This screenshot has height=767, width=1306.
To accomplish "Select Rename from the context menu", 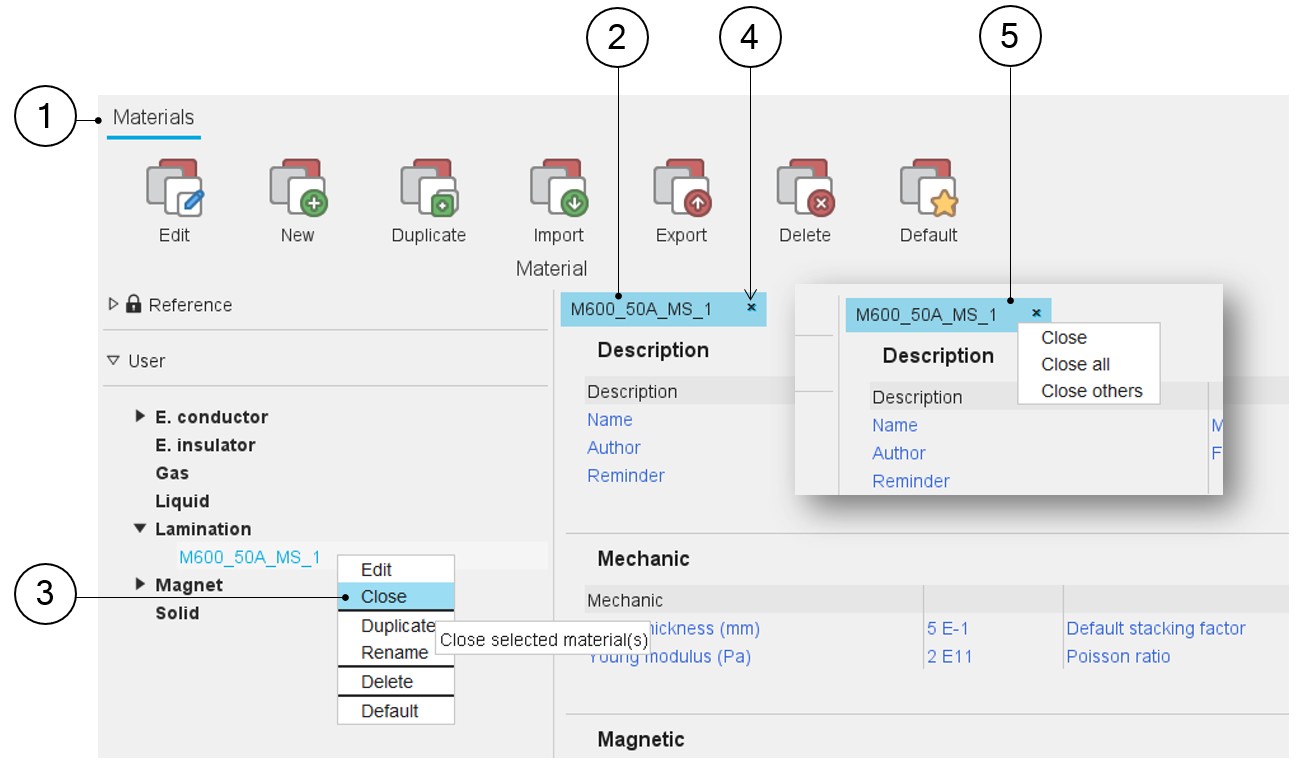I will tap(394, 653).
